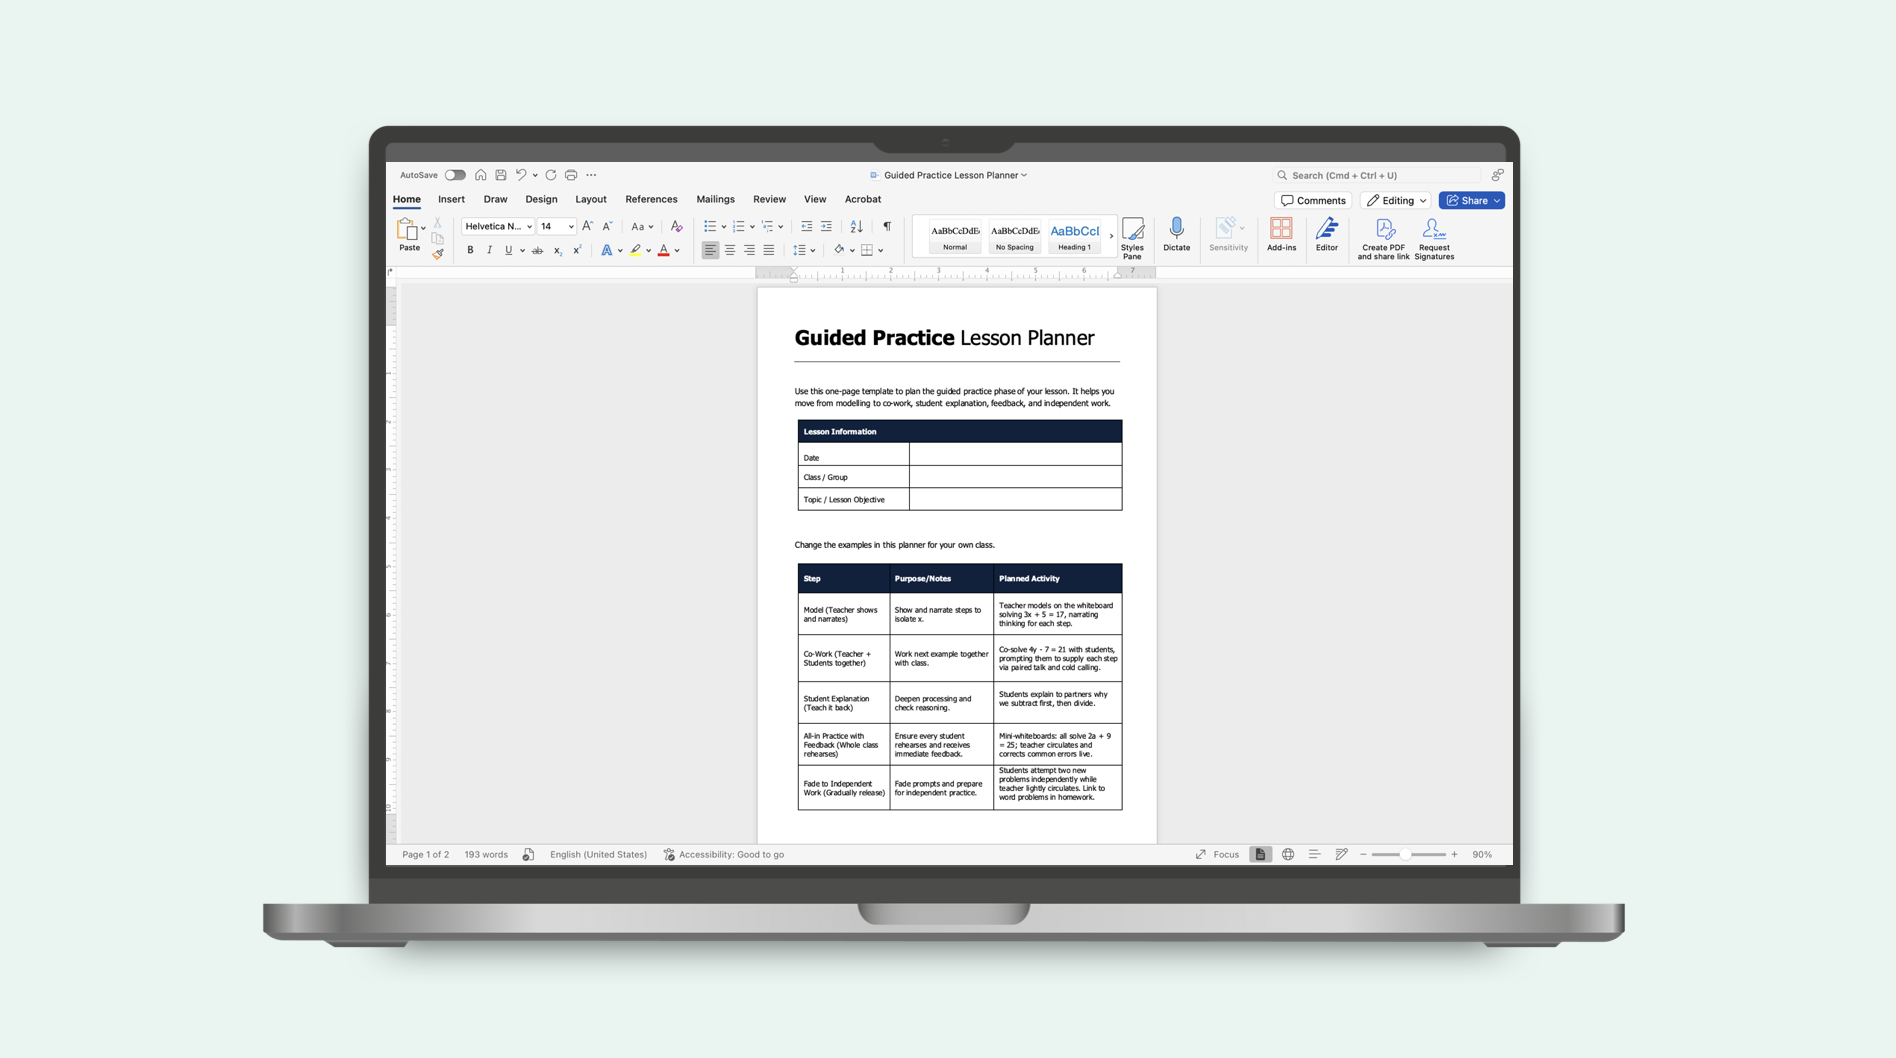Click Create PDF and share link
The width and height of the screenshot is (1896, 1058).
[1383, 238]
